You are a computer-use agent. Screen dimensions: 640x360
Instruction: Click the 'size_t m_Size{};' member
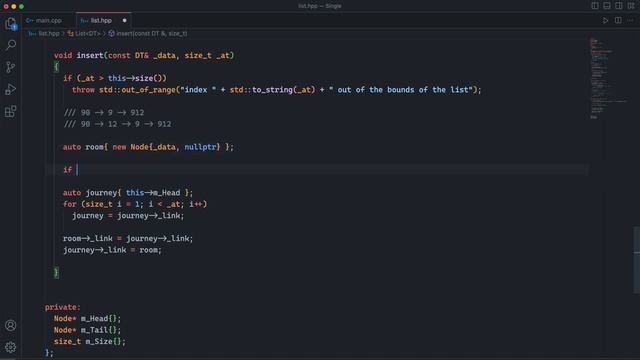coord(90,341)
